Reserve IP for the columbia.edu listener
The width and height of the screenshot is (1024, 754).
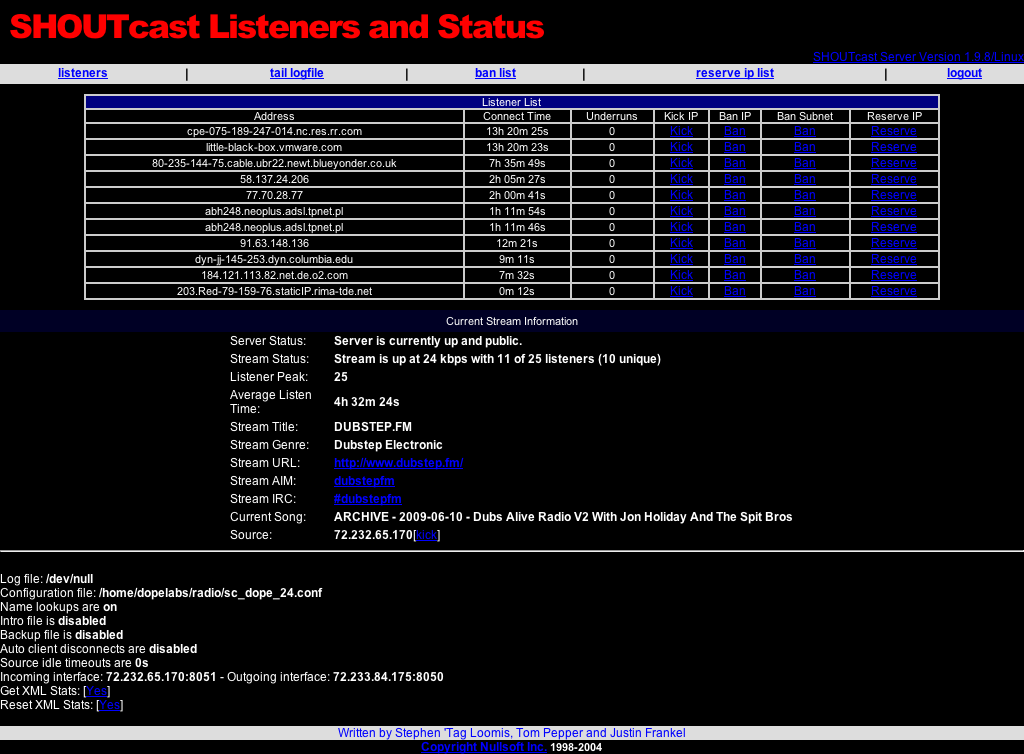pos(894,259)
